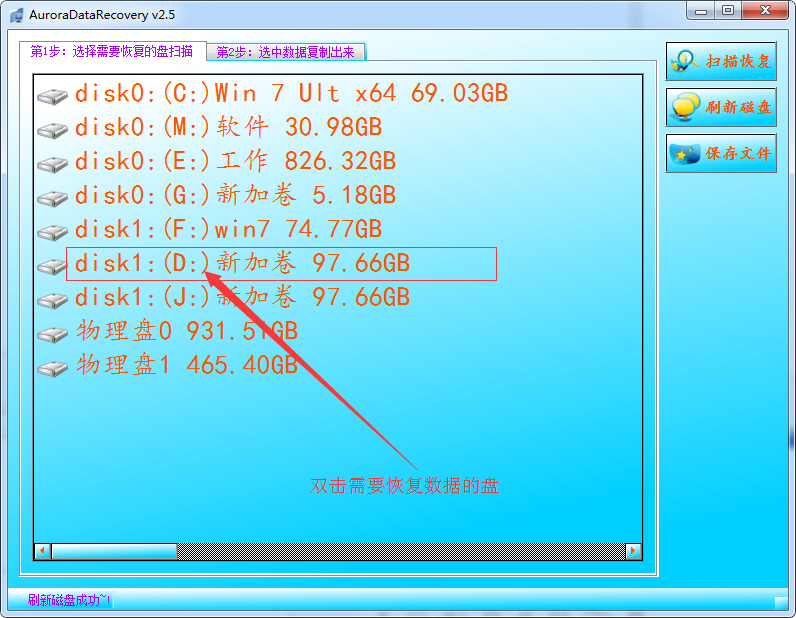Click the drive icon beside disk0 (G:) 新加卷

point(53,198)
